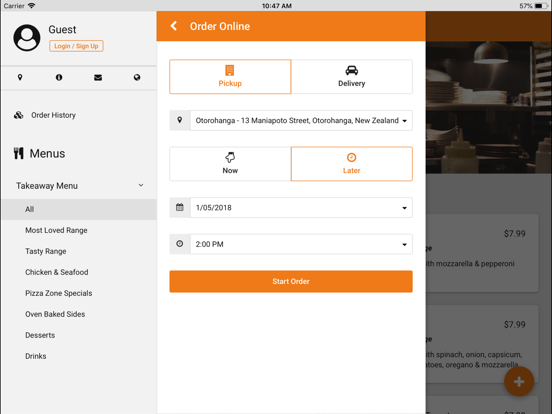Viewport: 552px width, 414px height.
Task: Click the location pin beside store address
Action: pyautogui.click(x=180, y=120)
